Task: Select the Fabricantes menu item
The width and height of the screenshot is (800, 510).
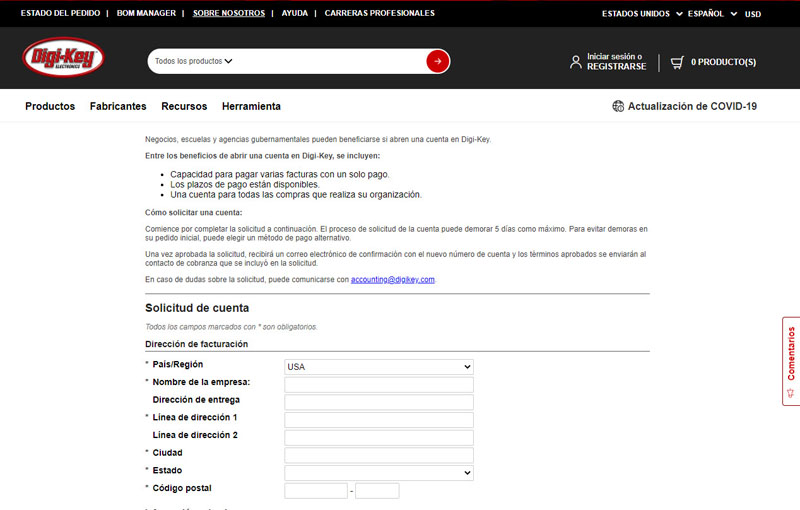Action: [118, 106]
